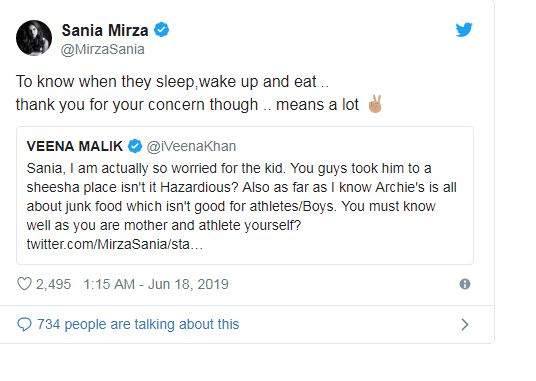The image size is (536, 381).
Task: Click Sania Mirza's profile avatar
Action: [34, 38]
